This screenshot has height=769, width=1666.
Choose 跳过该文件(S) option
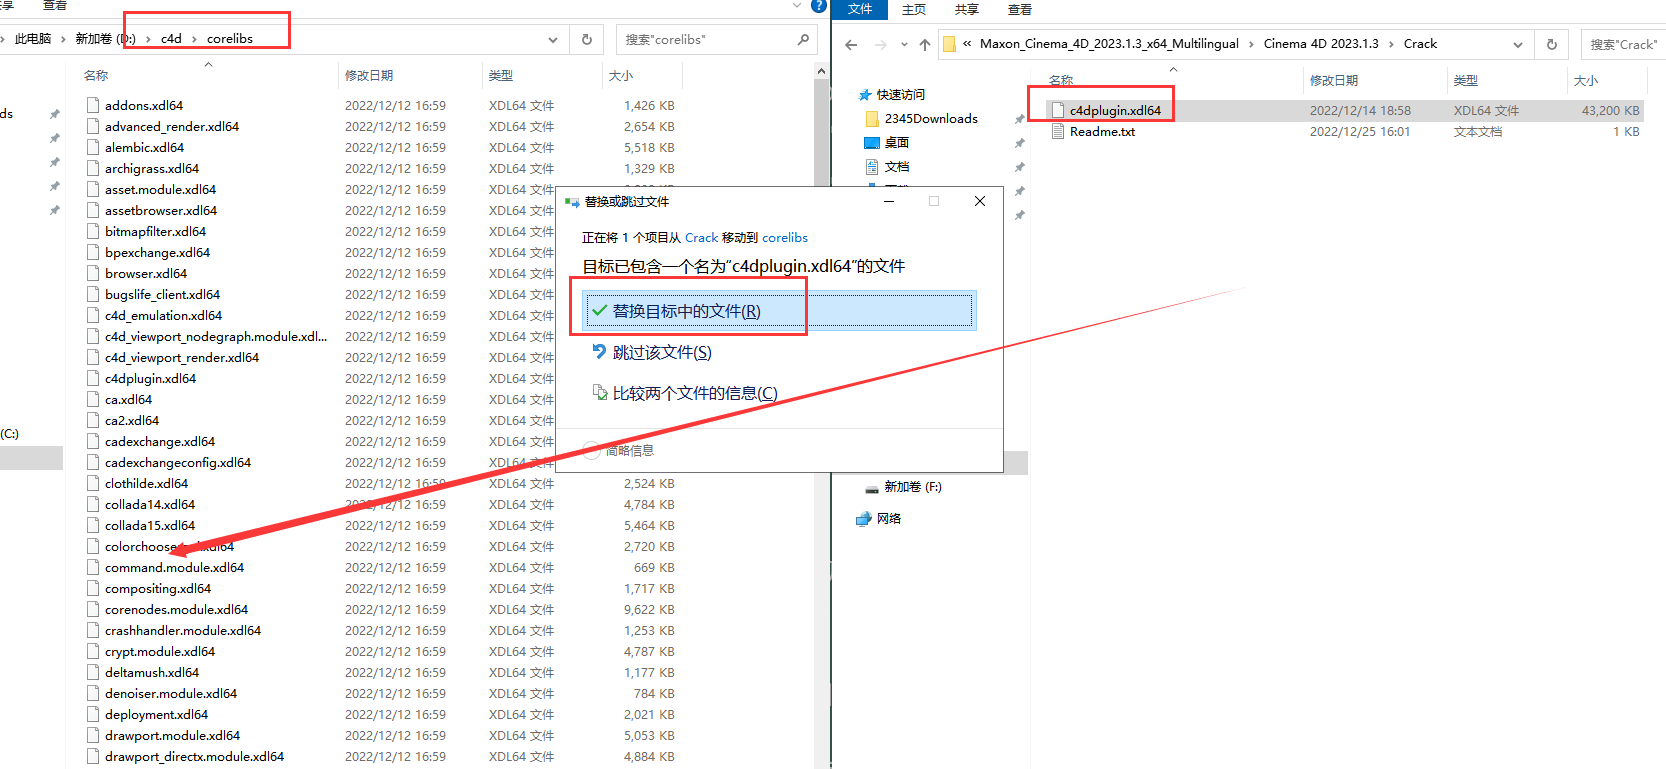coord(661,352)
